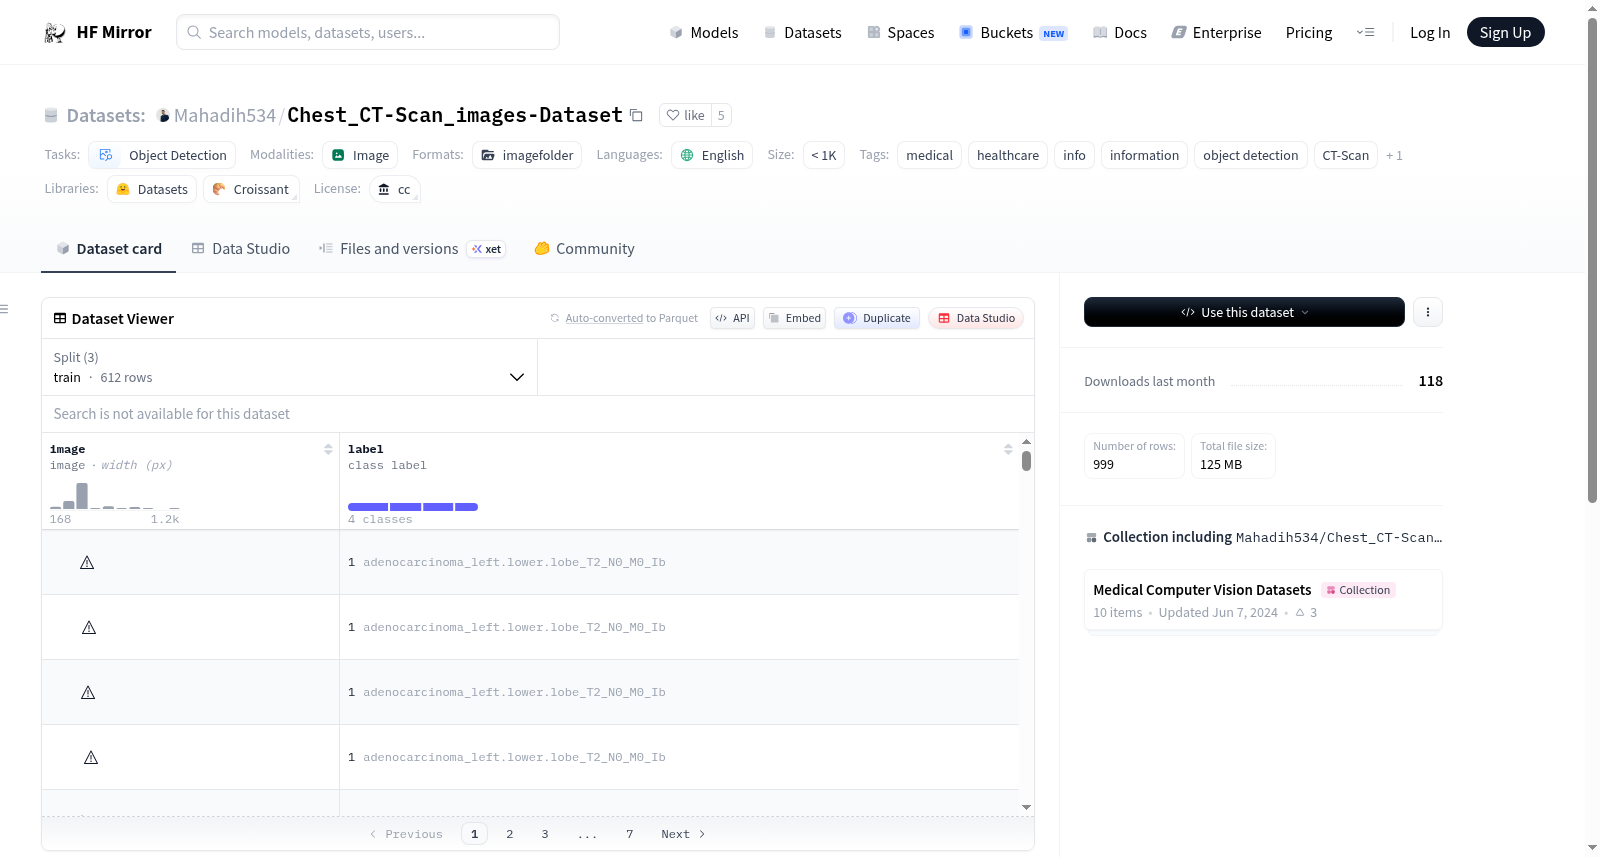This screenshot has height=857, width=1600.
Task: Click the <1K size tag
Action: click(824, 155)
